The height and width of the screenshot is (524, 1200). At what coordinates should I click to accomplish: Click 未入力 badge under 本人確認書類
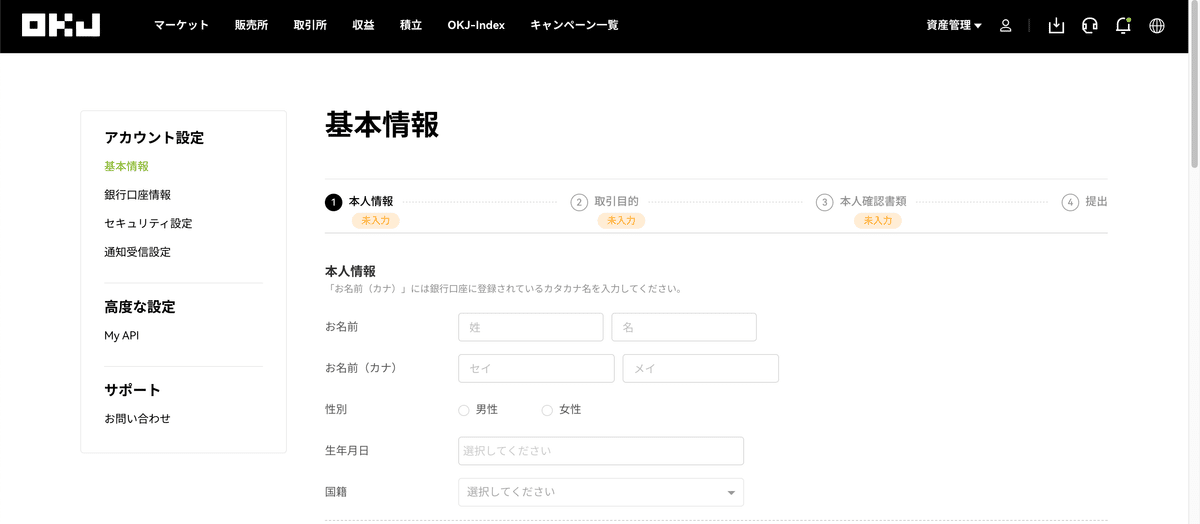pos(878,220)
